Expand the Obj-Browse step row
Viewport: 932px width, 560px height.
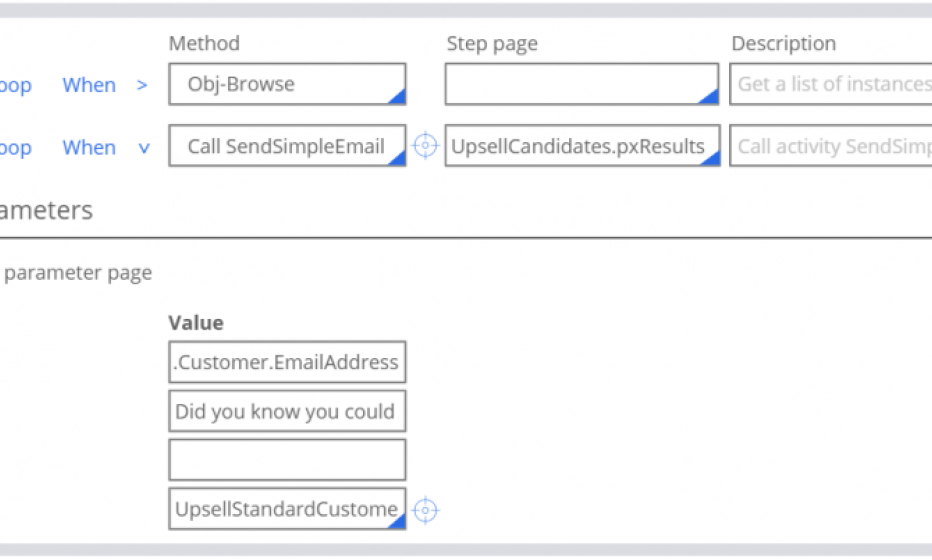pos(142,85)
